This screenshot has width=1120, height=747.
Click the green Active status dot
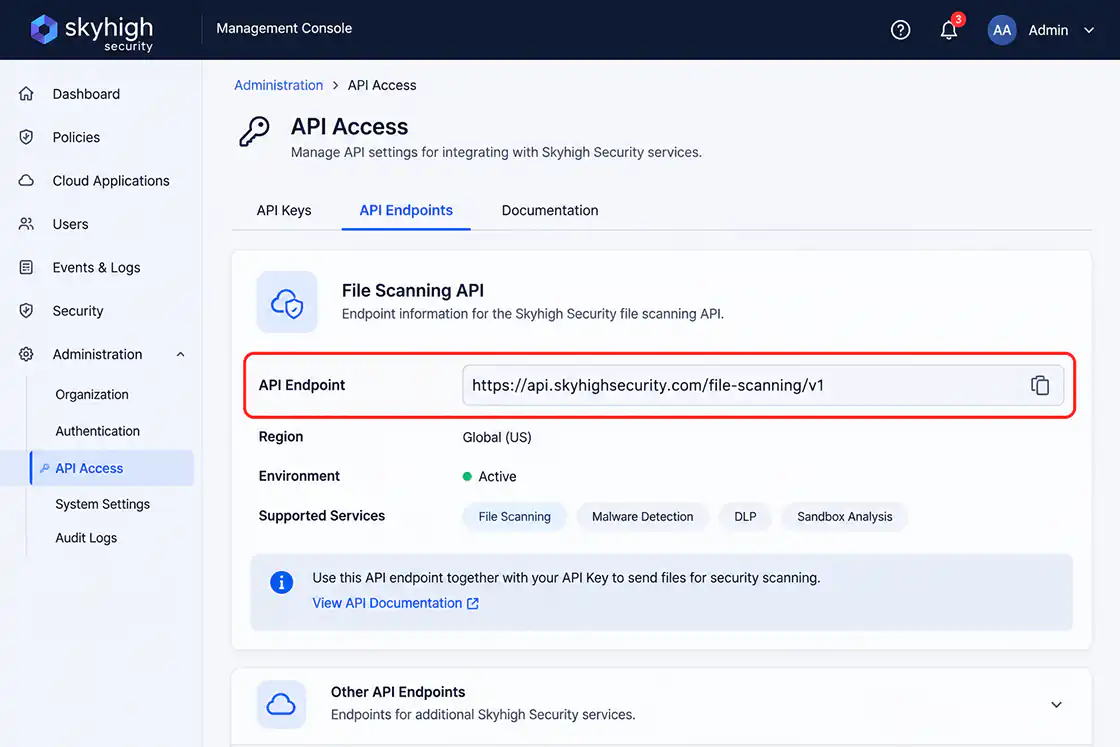[x=467, y=476]
